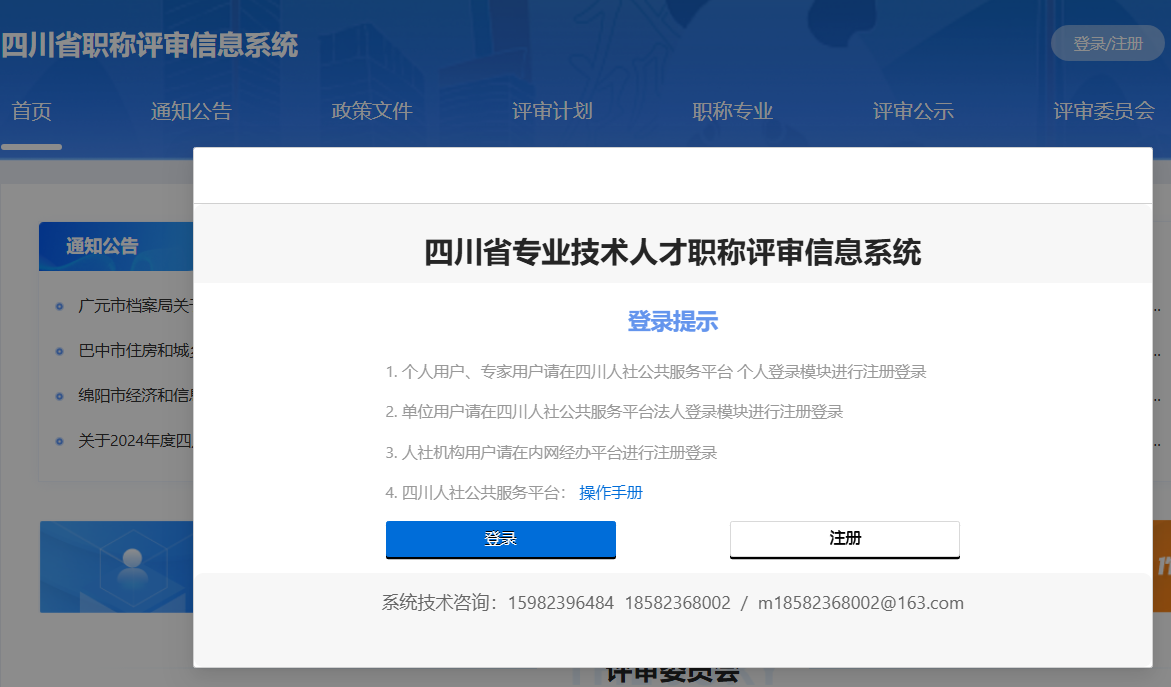Click the 通知公告 panel header
This screenshot has height=687, width=1171.
pyautogui.click(x=116, y=246)
